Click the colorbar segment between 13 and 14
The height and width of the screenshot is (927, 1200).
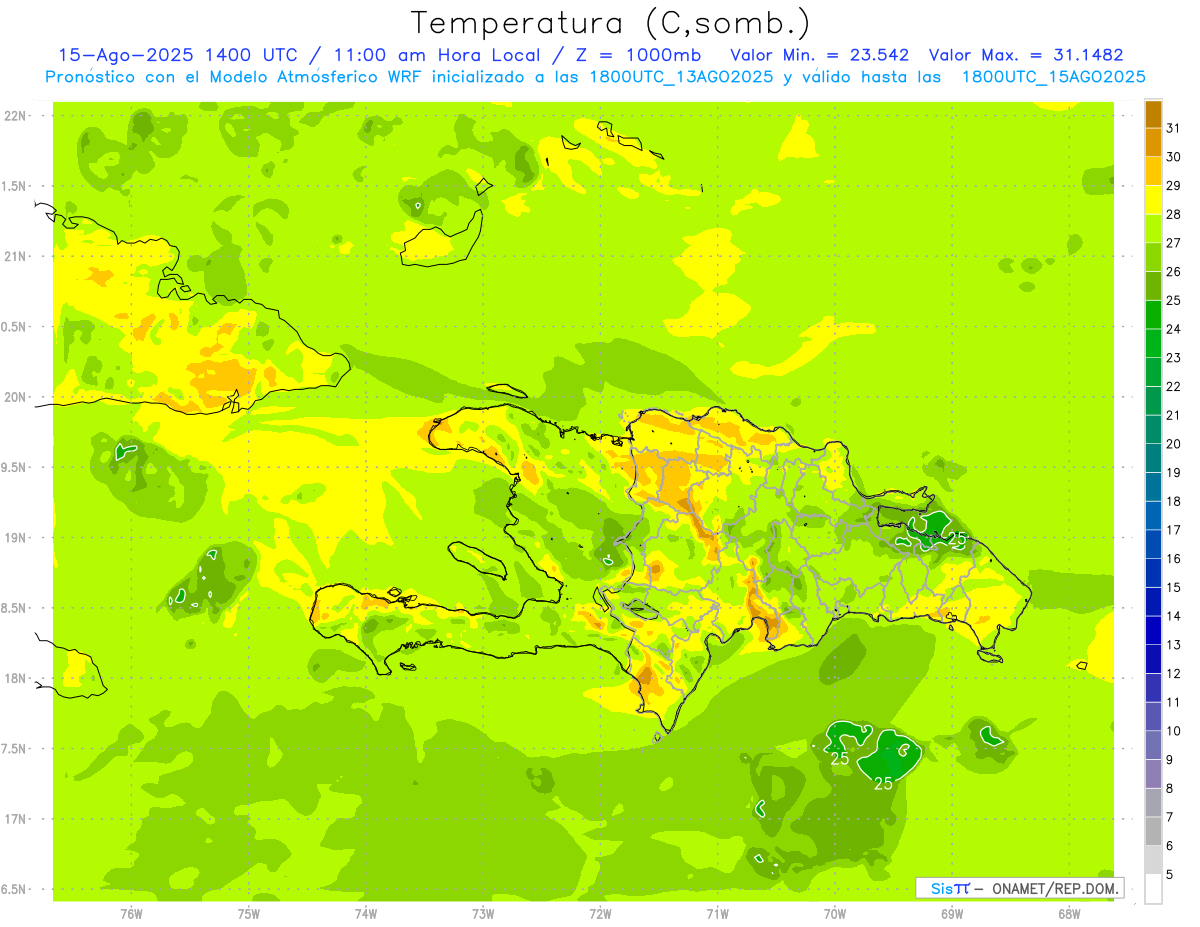pos(1153,631)
